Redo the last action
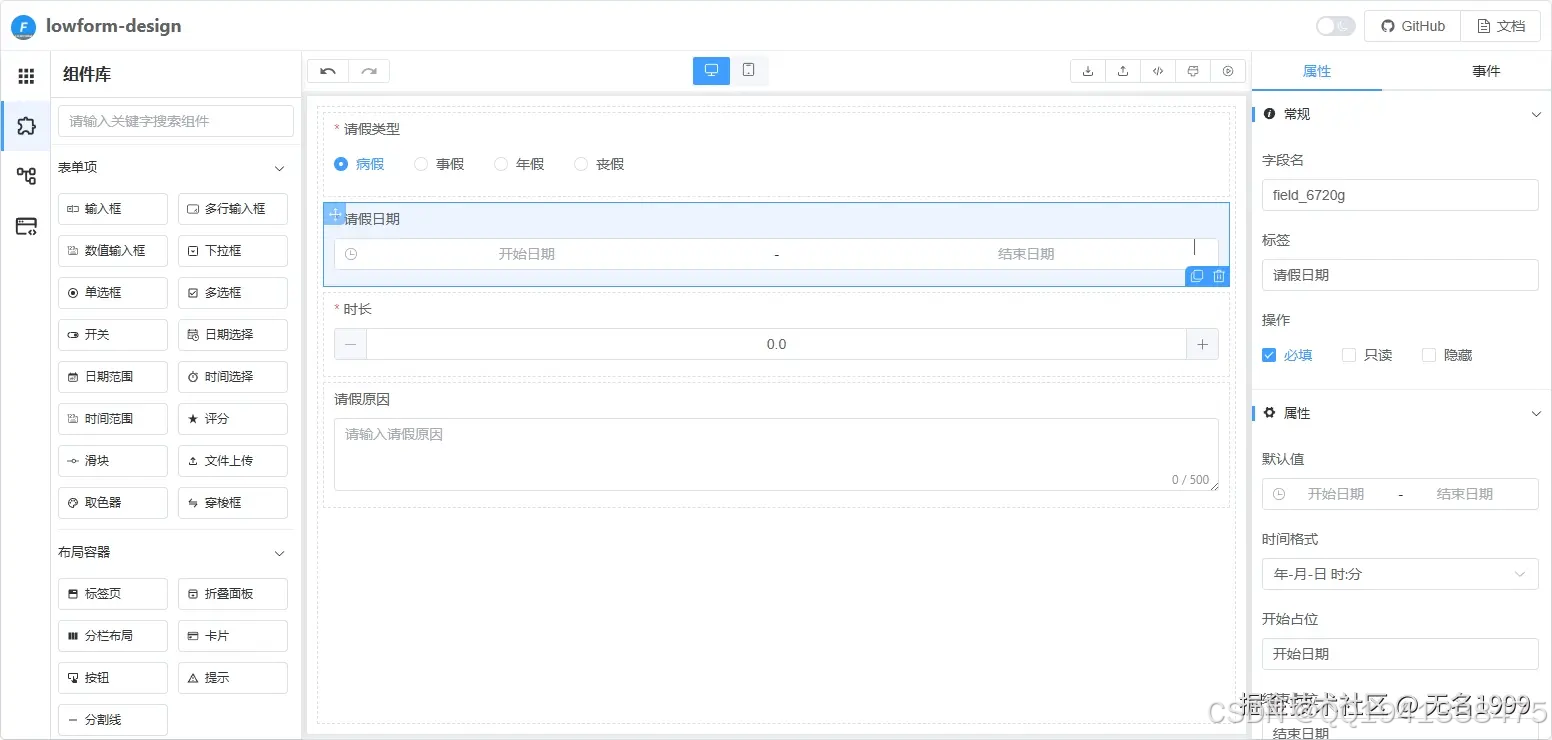 click(x=369, y=71)
